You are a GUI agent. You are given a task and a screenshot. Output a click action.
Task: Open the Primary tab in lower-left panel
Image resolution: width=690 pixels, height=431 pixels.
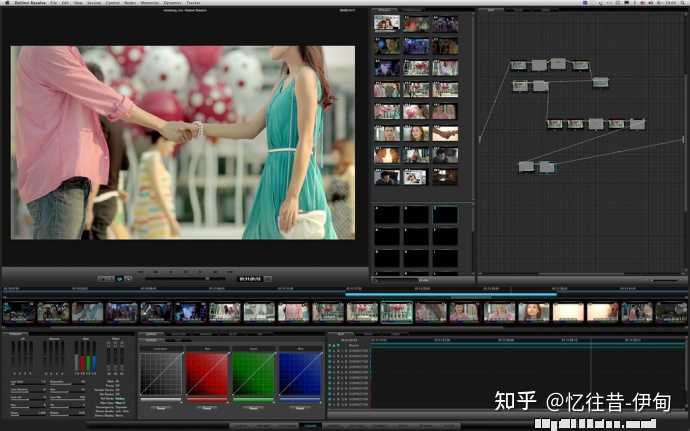15,334
